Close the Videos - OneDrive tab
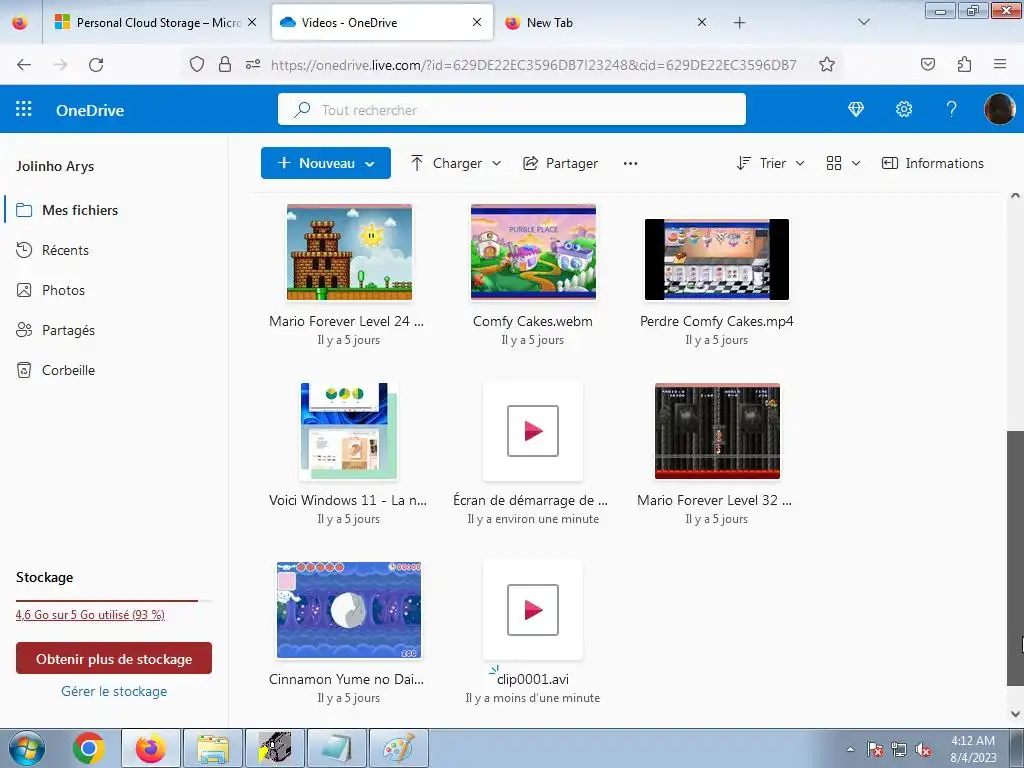 [477, 22]
